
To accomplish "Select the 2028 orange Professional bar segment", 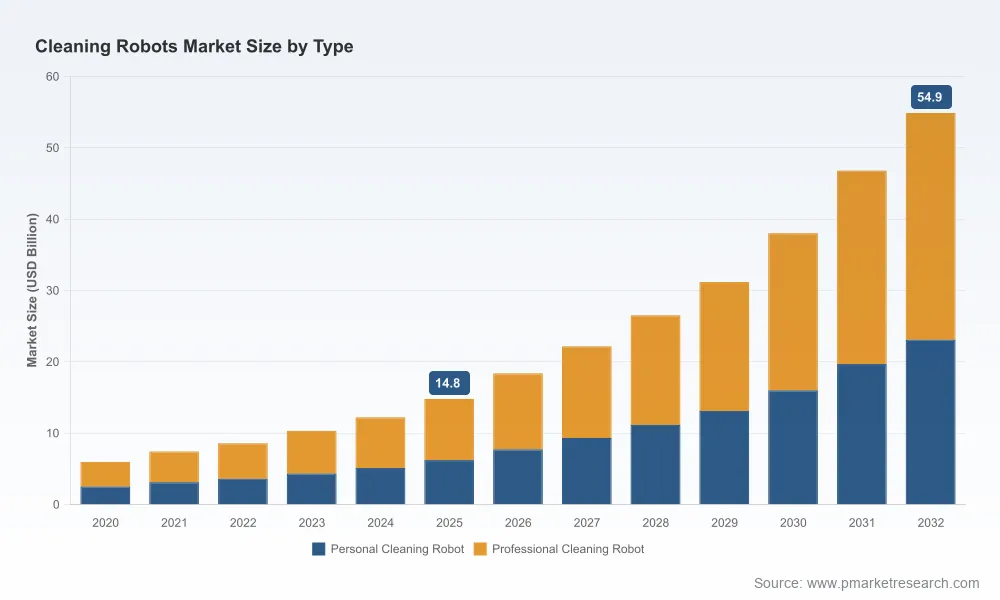I will tap(655, 370).
